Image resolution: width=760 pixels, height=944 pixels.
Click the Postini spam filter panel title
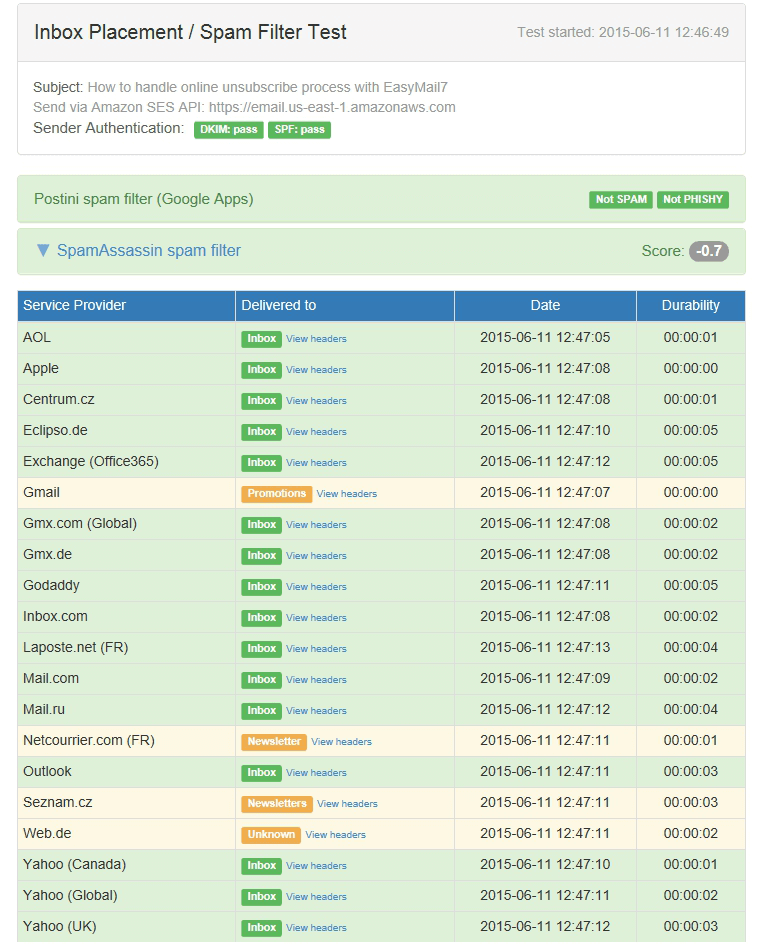(143, 199)
